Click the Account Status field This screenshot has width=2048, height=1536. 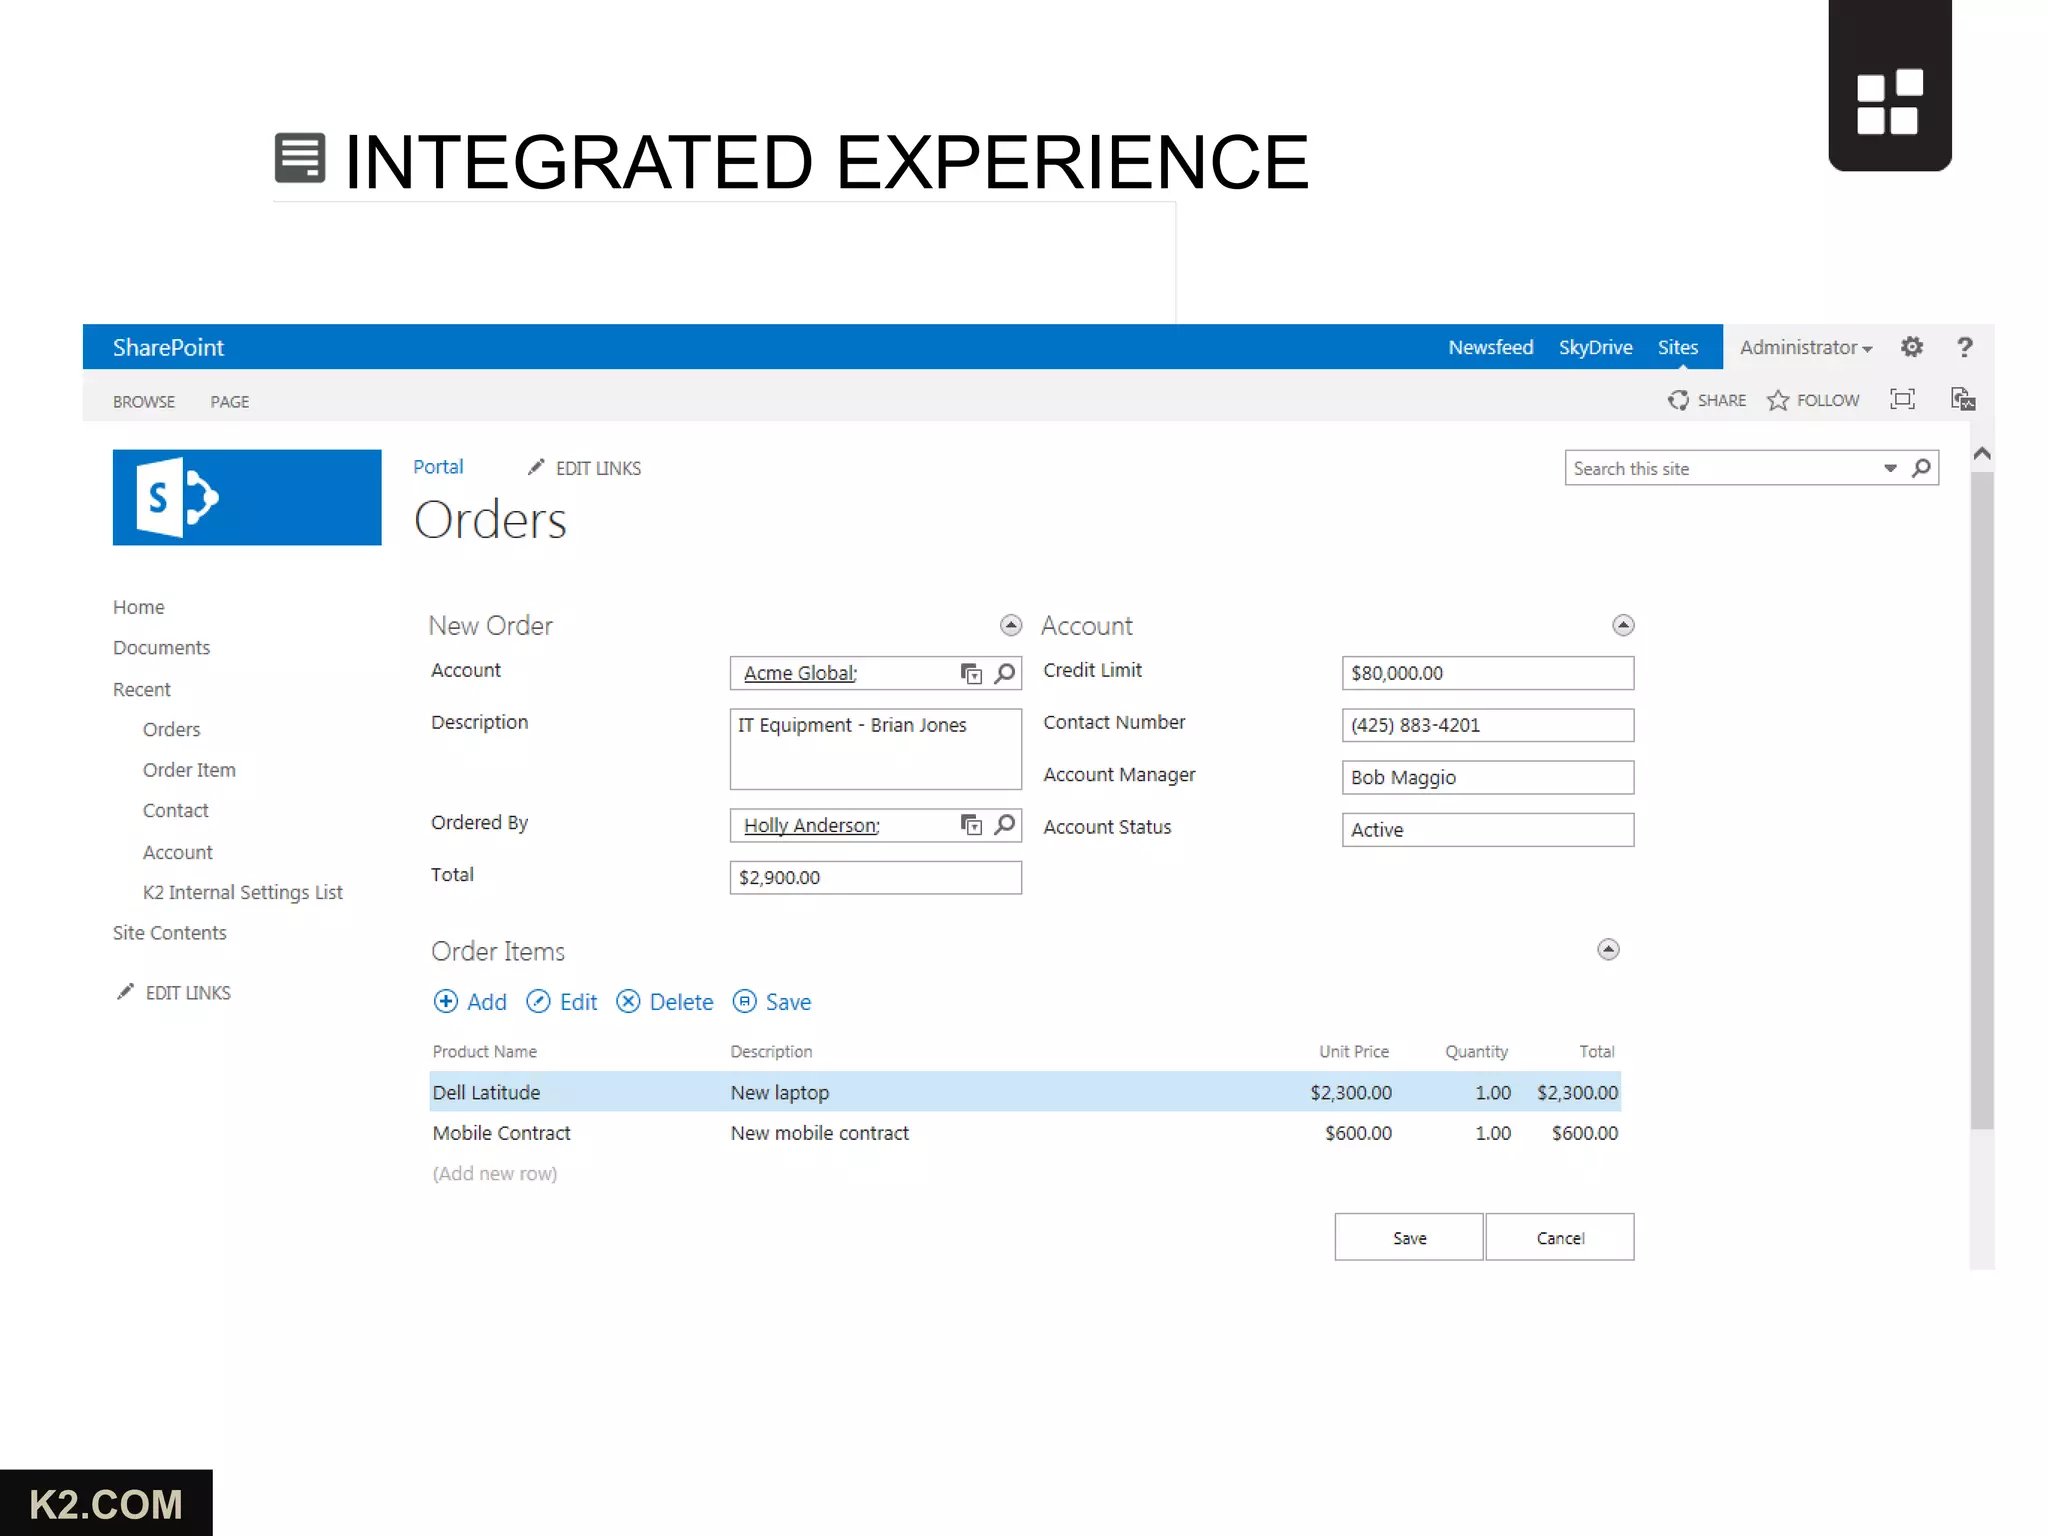click(1488, 829)
